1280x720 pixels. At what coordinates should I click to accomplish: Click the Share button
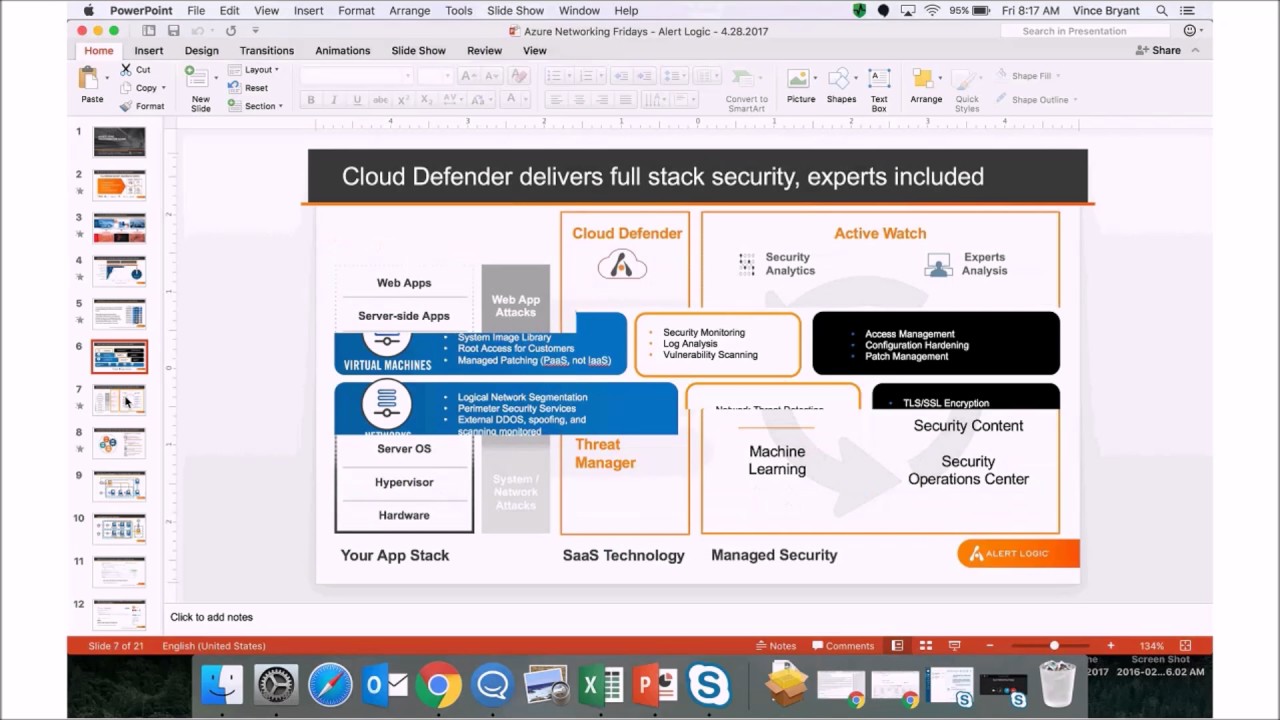pos(1158,50)
